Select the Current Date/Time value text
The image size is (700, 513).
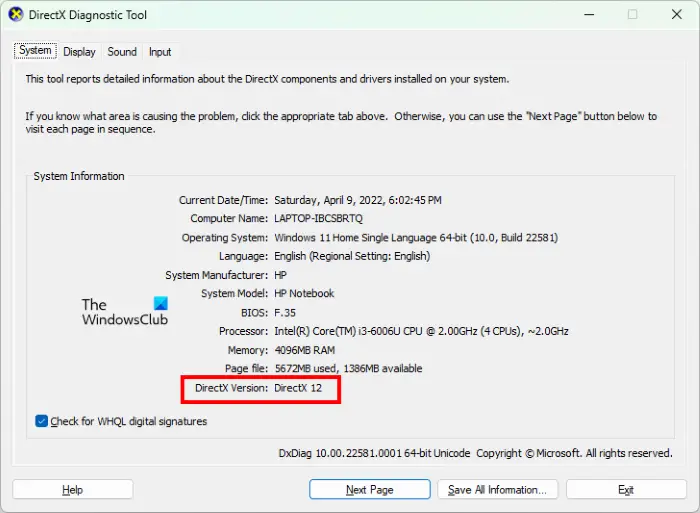point(358,200)
